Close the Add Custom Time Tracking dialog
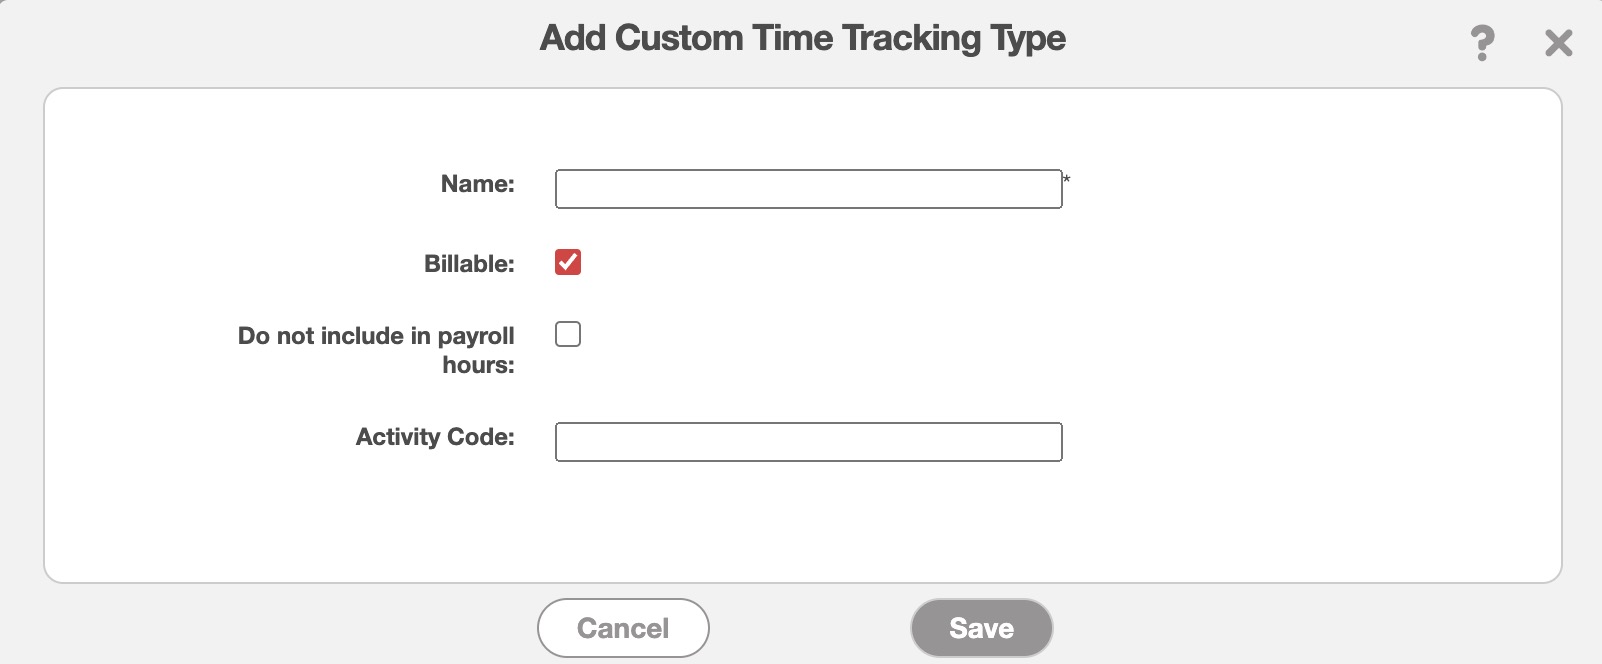 click(1558, 43)
